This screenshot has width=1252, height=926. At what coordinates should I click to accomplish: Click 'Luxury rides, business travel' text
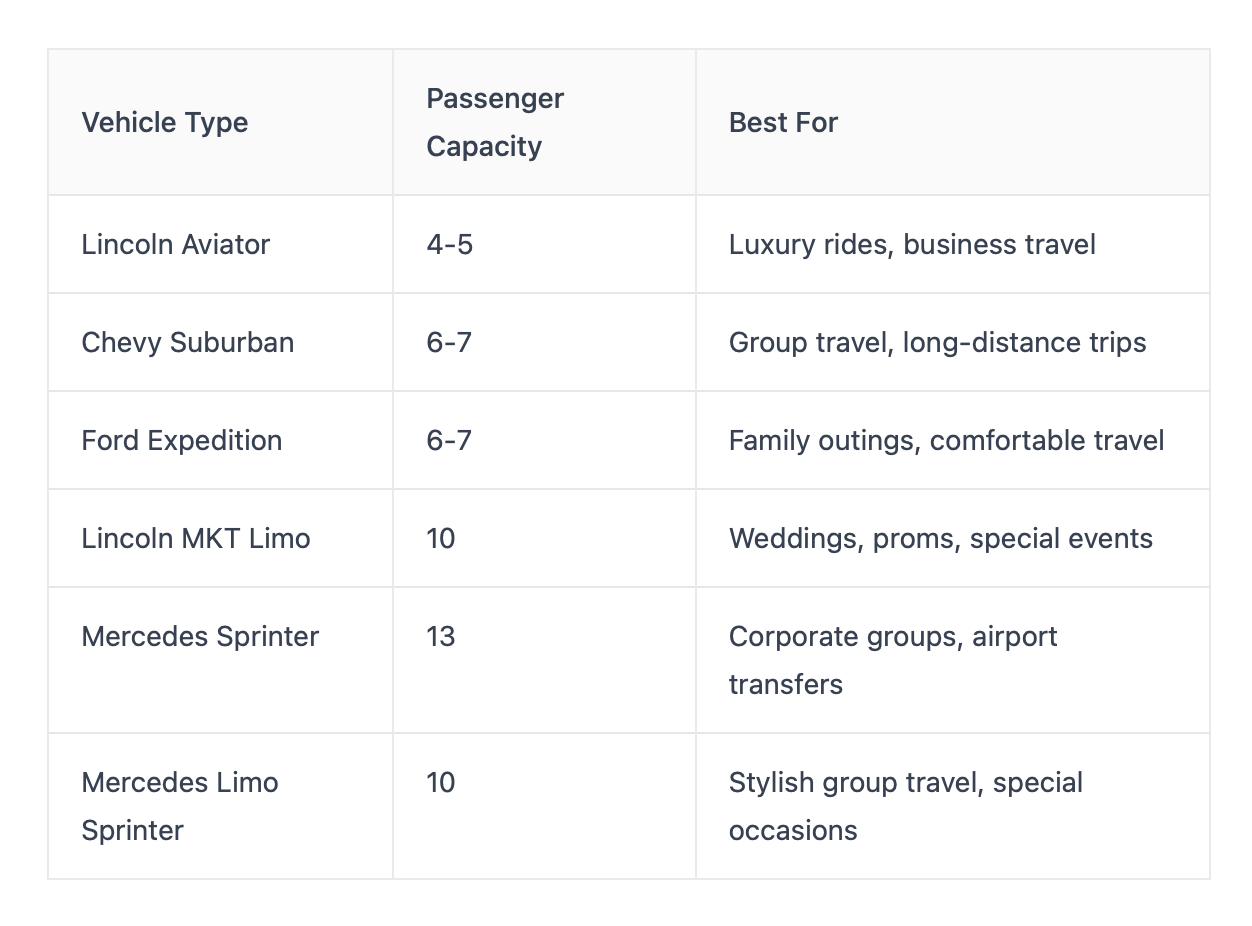coord(912,244)
